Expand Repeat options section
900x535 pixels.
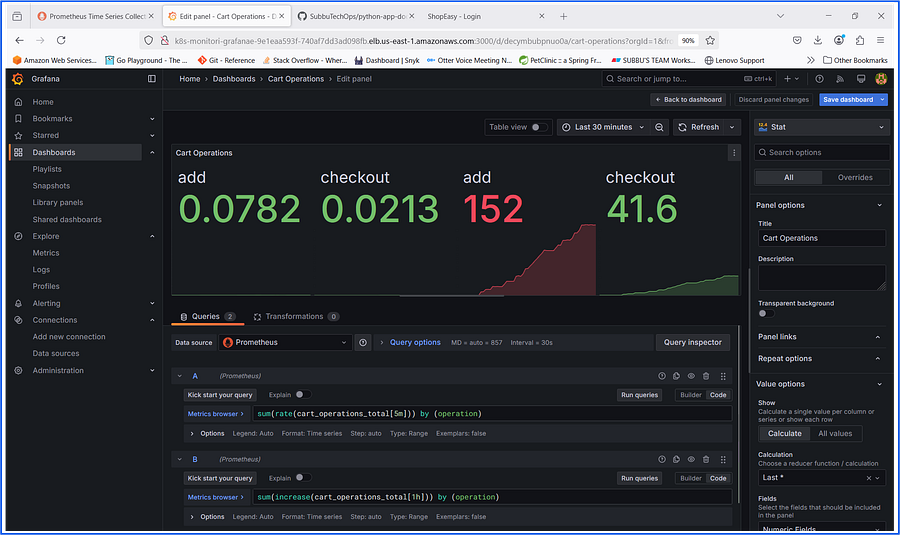pos(821,359)
